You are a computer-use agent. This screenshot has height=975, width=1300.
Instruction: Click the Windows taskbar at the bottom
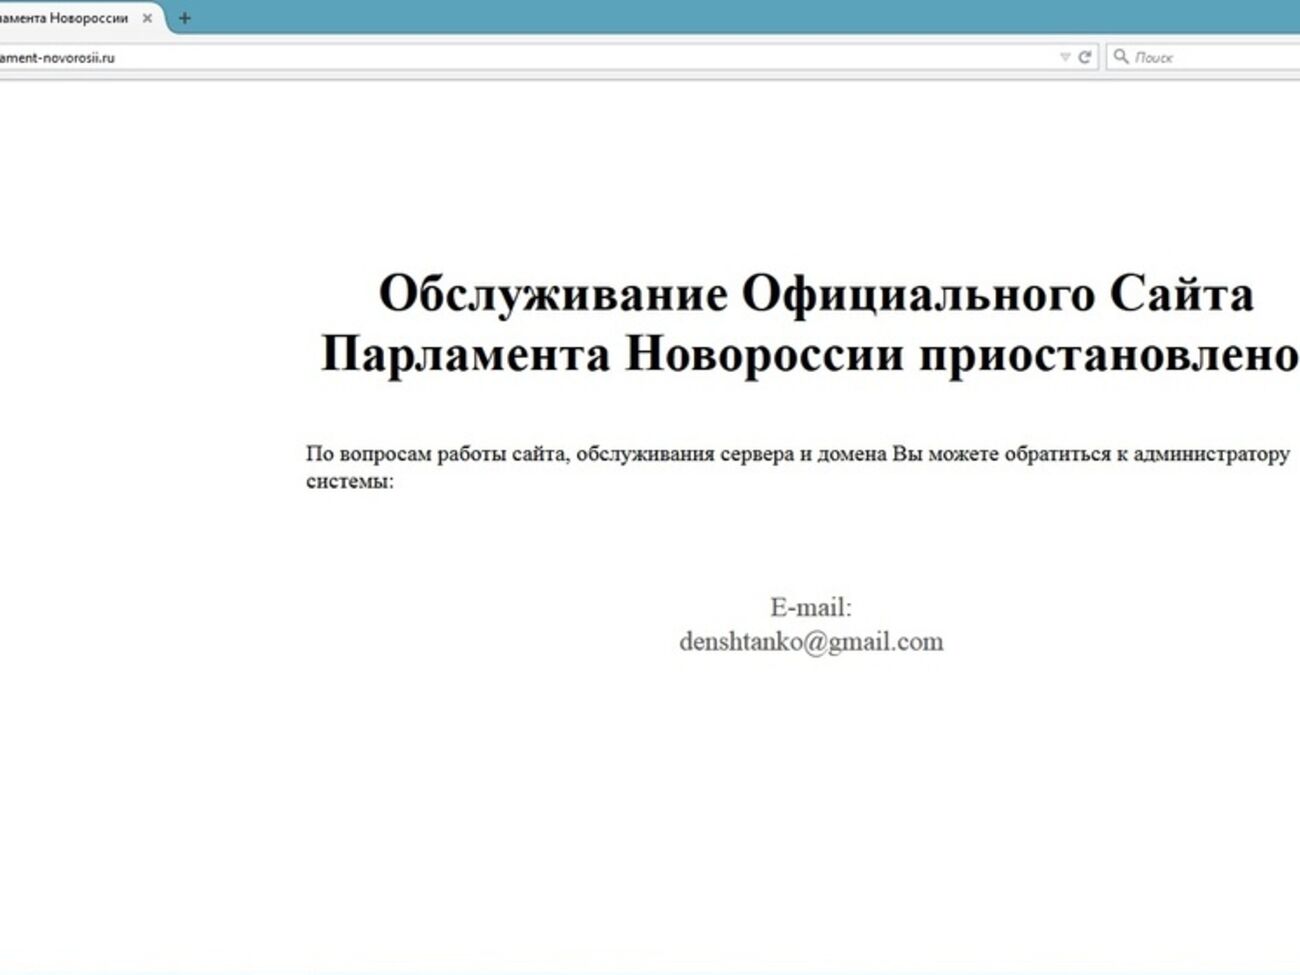pyautogui.click(x=650, y=968)
